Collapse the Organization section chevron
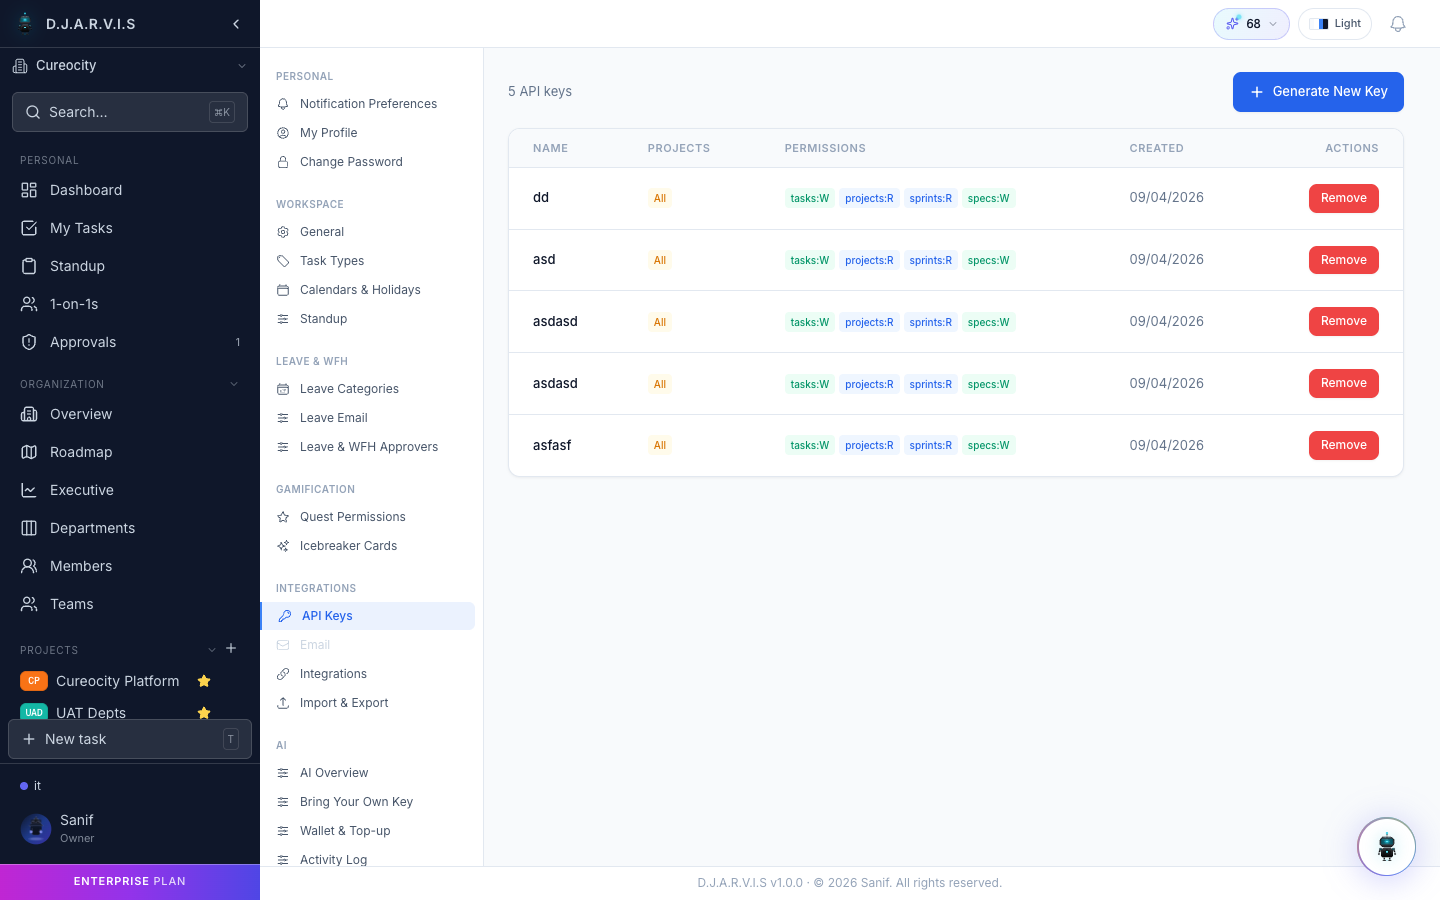1440x900 pixels. 234,384
